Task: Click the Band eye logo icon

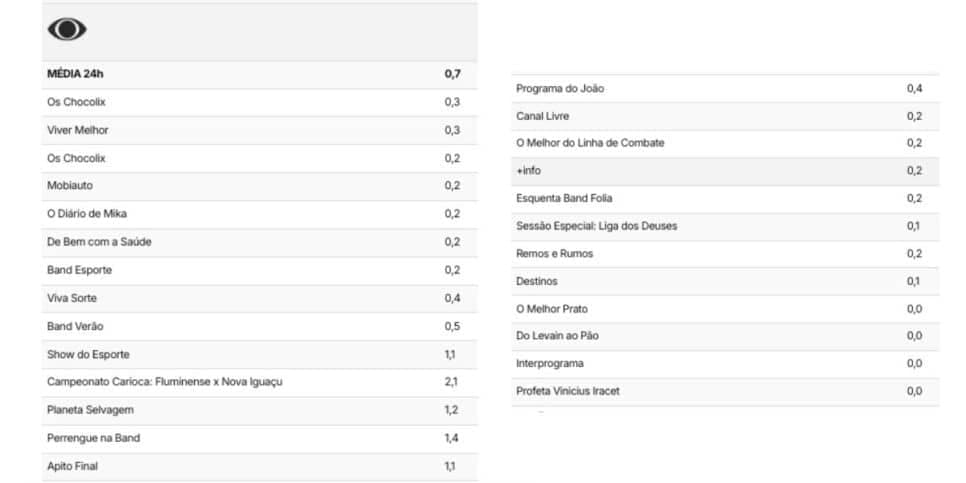Action: [x=67, y=30]
